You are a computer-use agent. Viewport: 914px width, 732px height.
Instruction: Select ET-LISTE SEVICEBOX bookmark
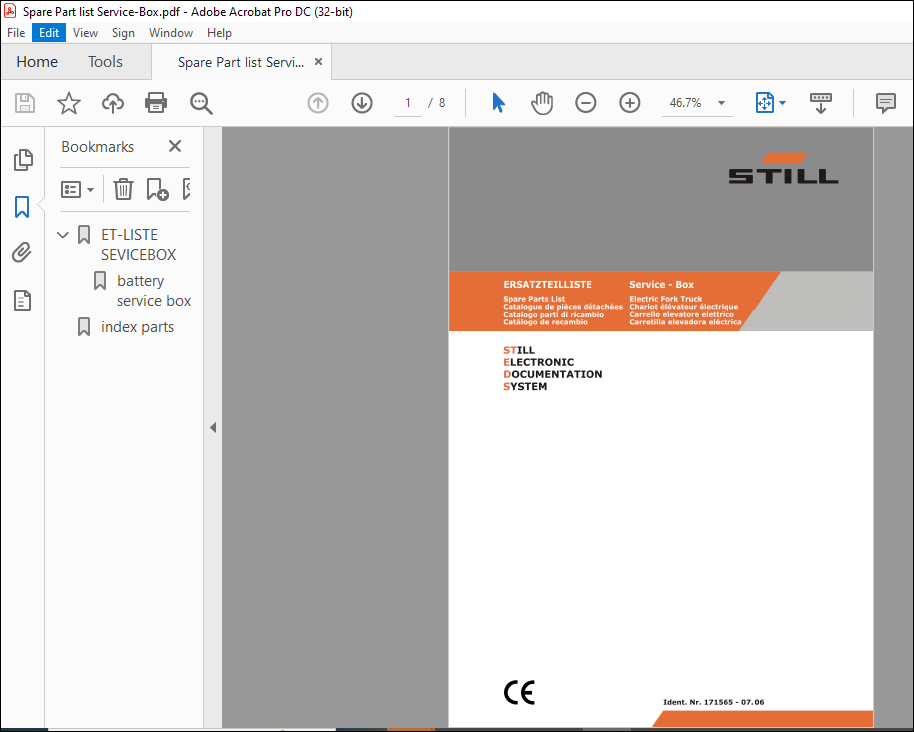(138, 245)
